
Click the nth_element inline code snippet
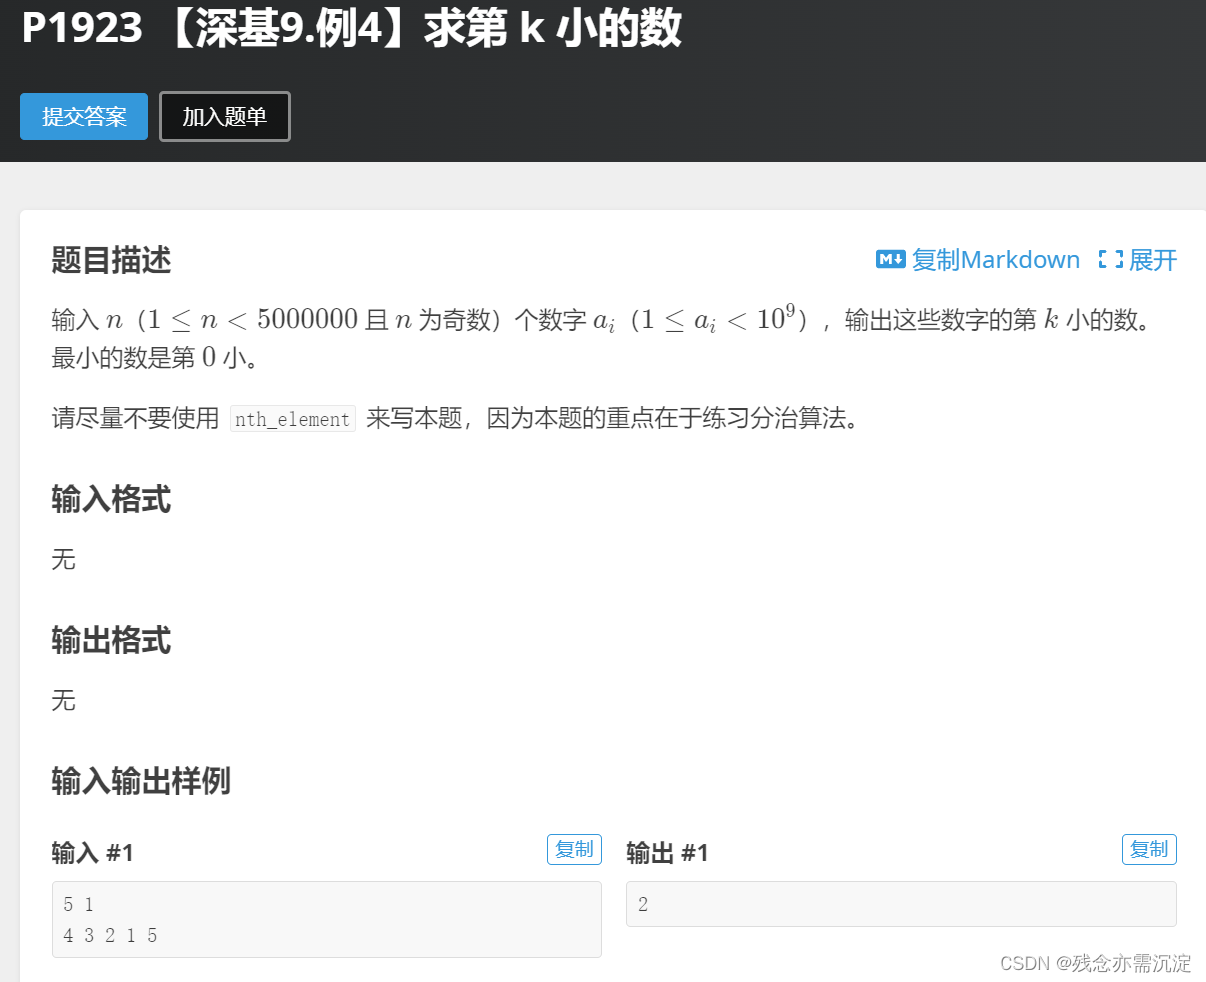[x=292, y=419]
